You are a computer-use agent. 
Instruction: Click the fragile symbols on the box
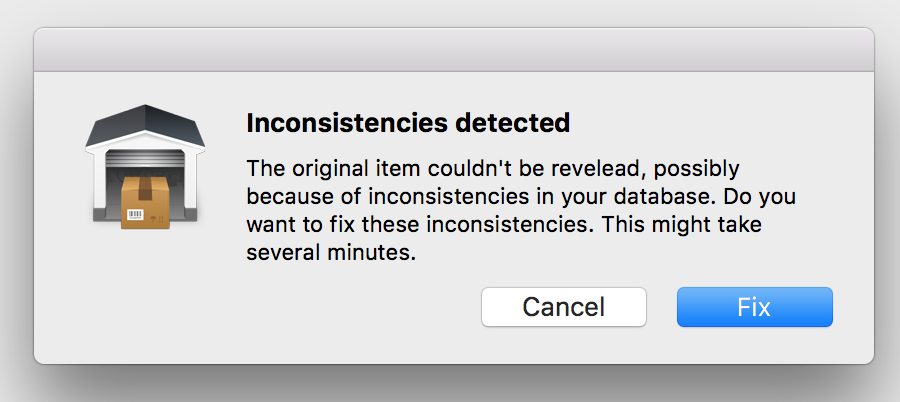click(x=157, y=219)
